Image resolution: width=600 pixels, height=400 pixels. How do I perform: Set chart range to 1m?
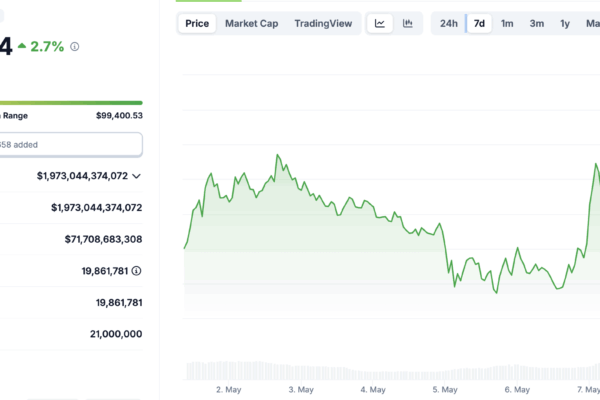coord(507,23)
